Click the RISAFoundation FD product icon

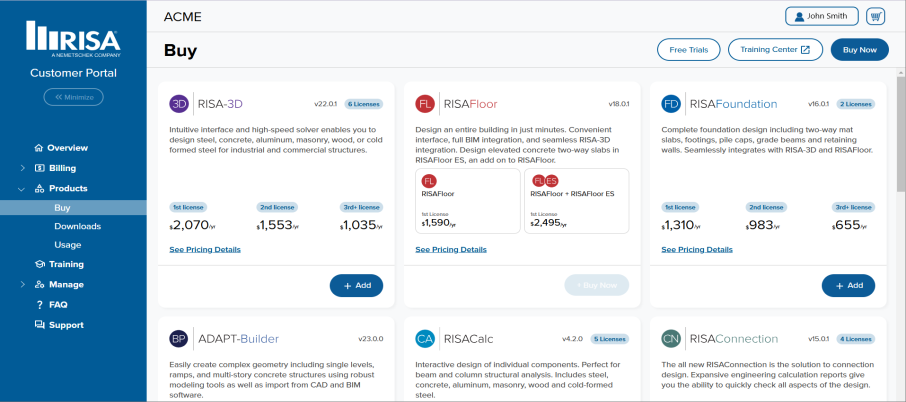(x=671, y=104)
